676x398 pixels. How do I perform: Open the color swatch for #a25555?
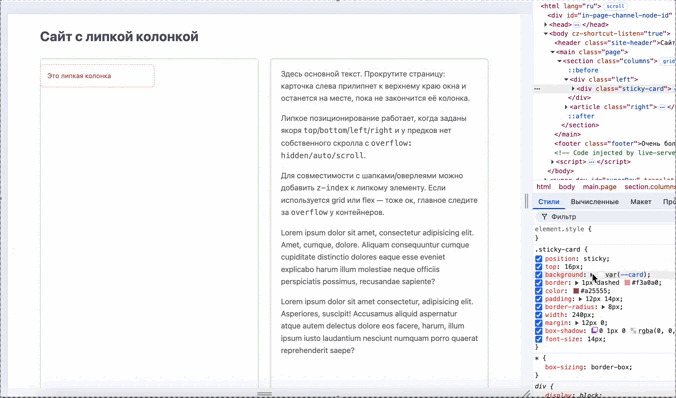576,291
